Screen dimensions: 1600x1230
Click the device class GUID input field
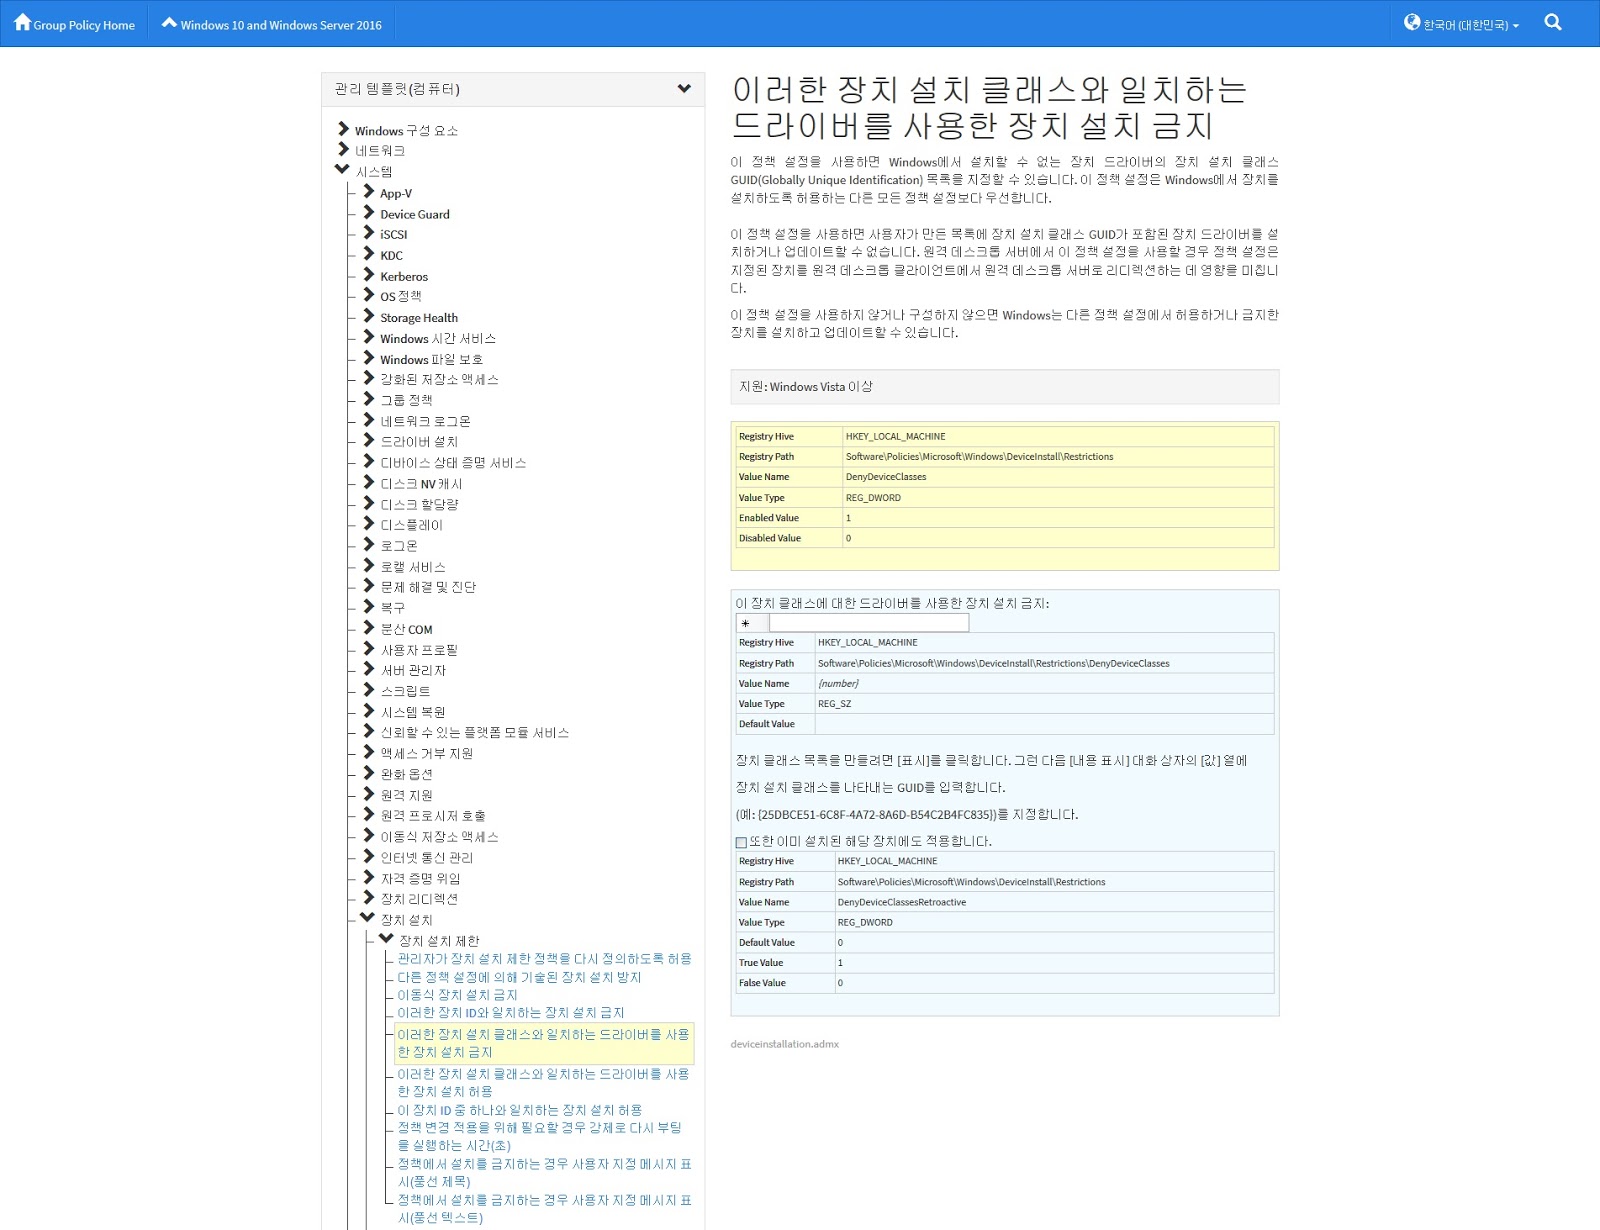pyautogui.click(x=868, y=623)
